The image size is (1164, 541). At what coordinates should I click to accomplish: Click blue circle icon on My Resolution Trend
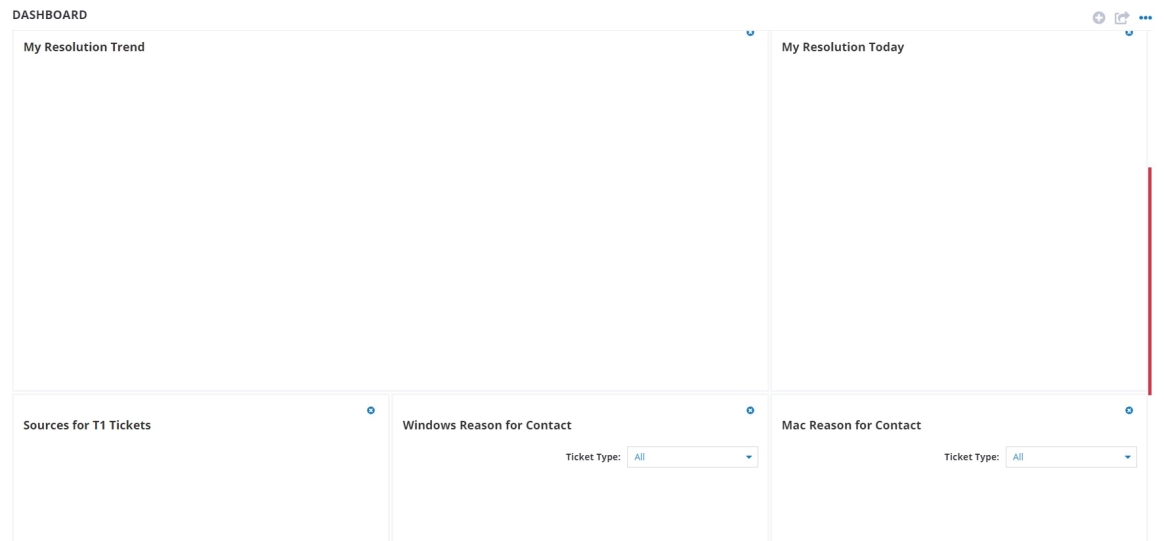point(750,33)
